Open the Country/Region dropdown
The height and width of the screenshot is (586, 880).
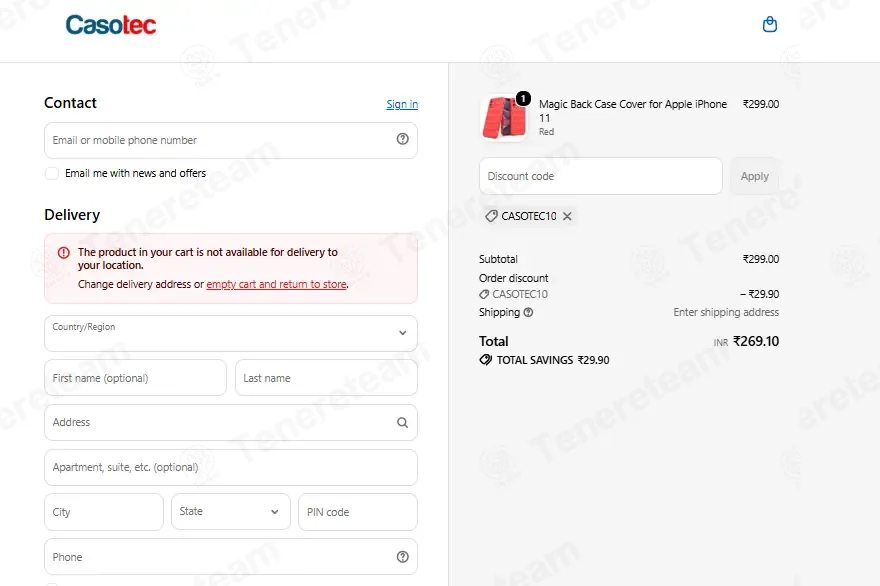coord(231,333)
